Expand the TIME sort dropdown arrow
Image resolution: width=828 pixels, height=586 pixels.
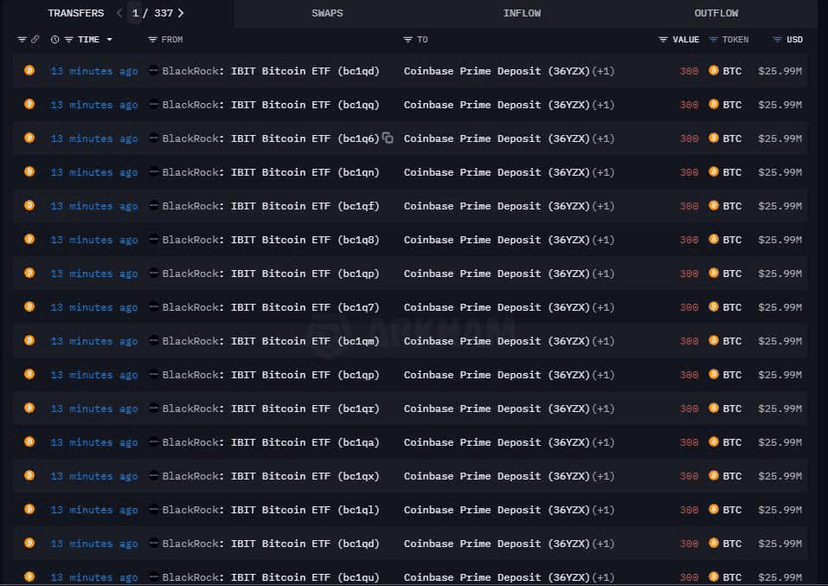pyautogui.click(x=109, y=40)
